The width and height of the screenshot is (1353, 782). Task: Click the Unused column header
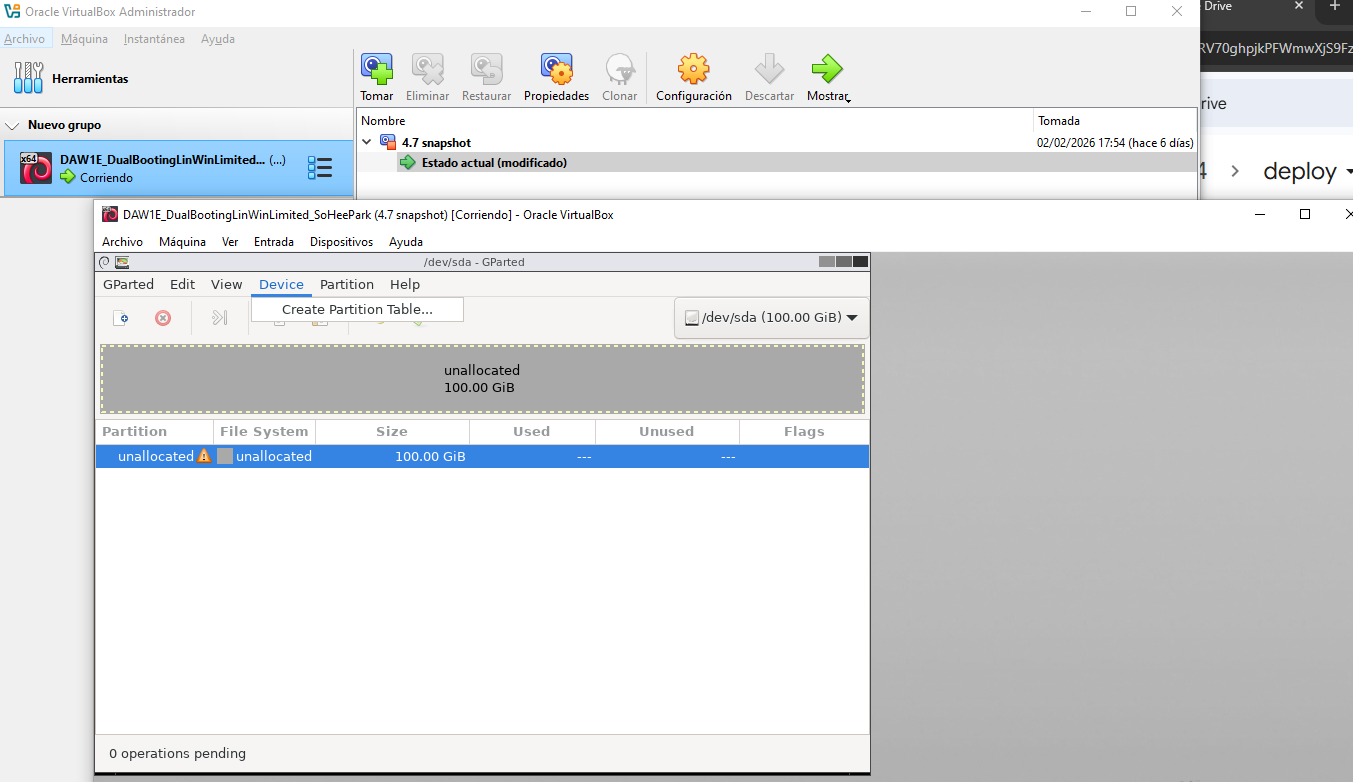[667, 432]
